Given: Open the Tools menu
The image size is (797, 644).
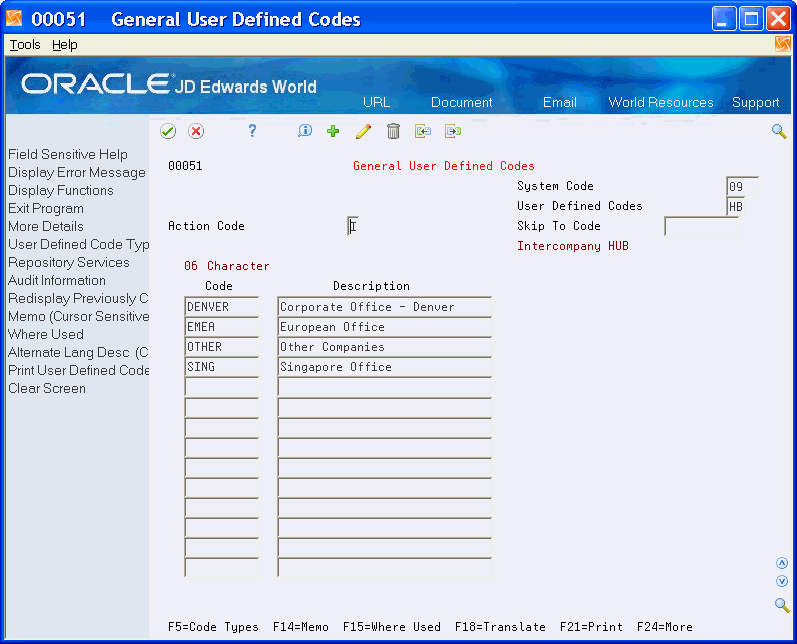Looking at the screenshot, I should point(25,45).
